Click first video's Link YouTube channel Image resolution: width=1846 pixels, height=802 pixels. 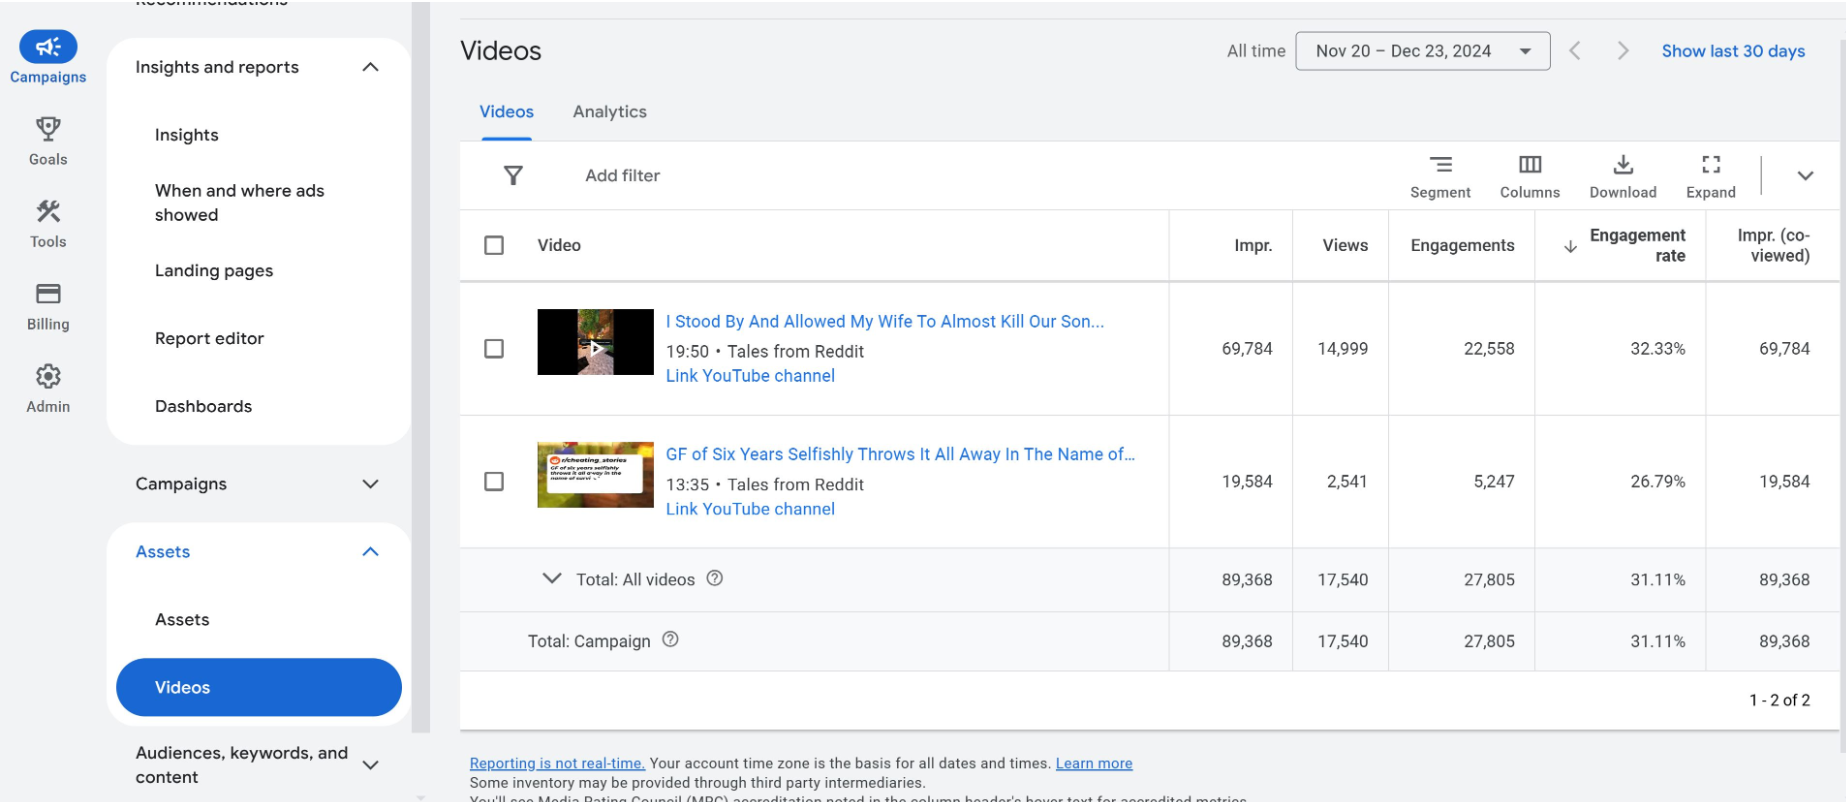750,376
